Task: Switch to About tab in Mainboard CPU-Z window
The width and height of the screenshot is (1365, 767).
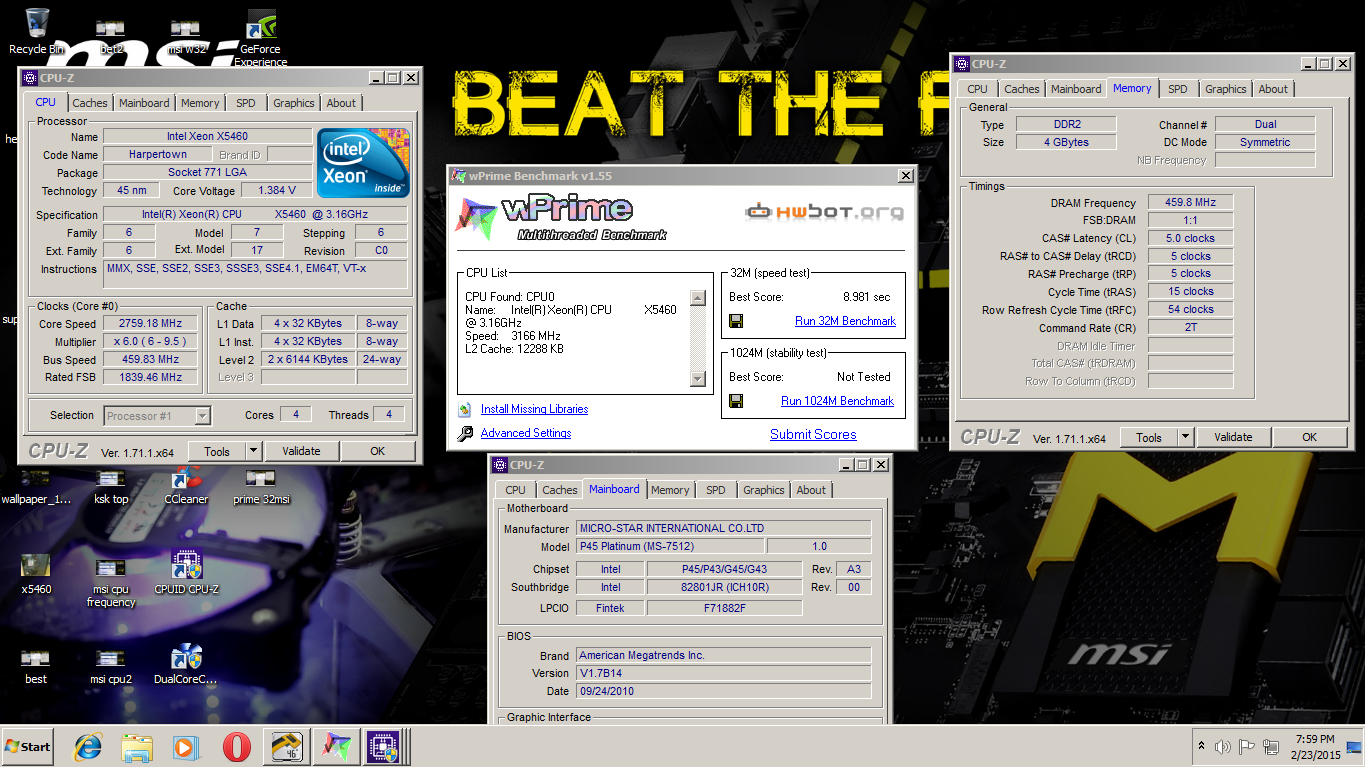Action: (811, 490)
